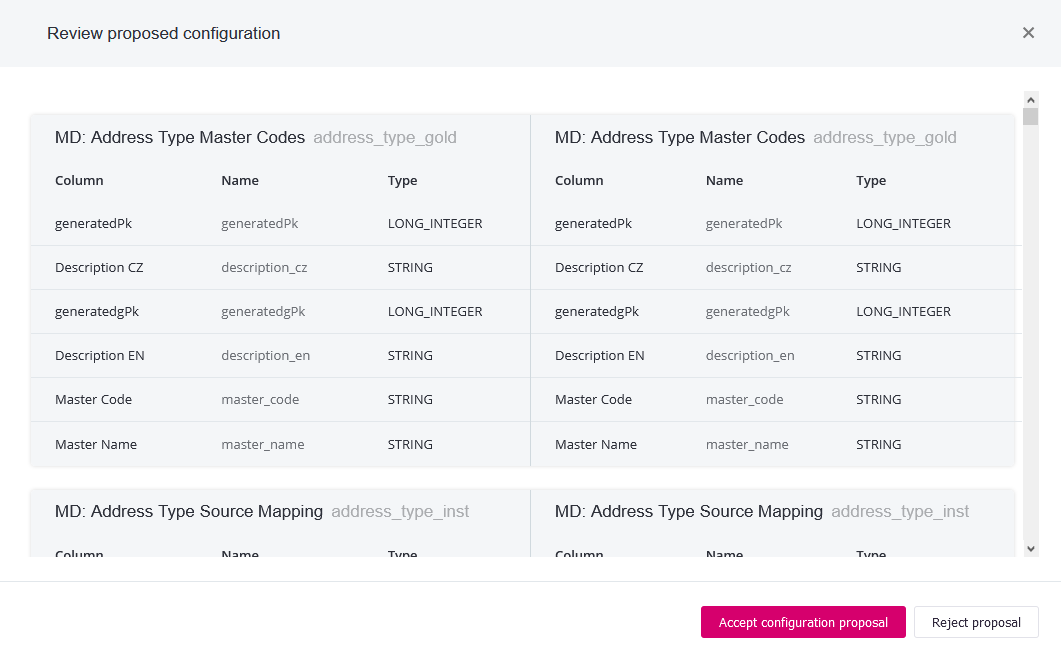
Task: Select left panel Address Type Master Codes title
Action: [x=180, y=138]
